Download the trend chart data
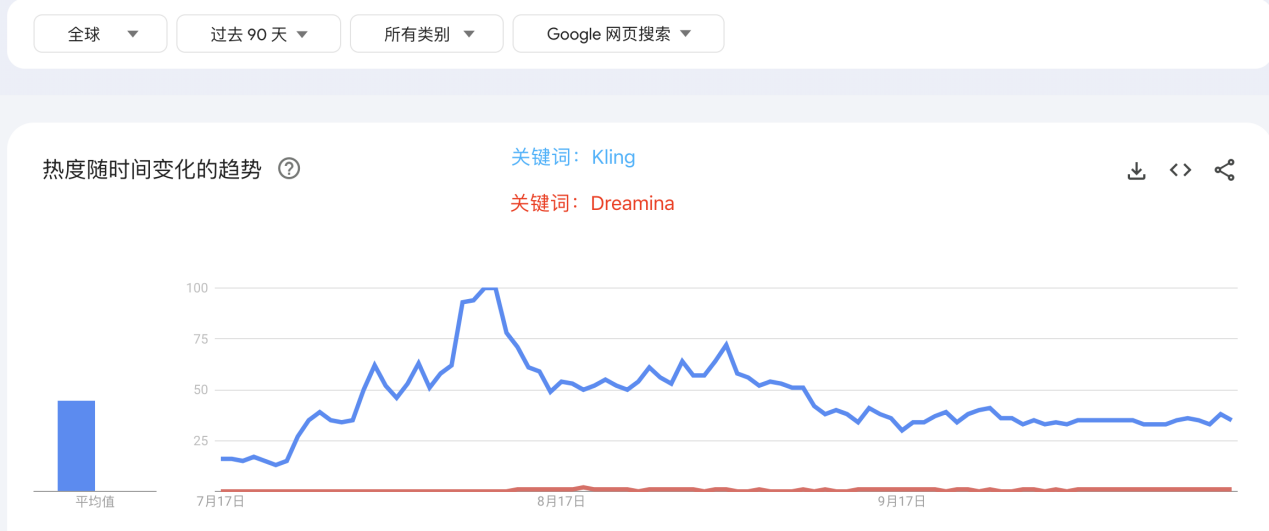The image size is (1269, 531). click(x=1136, y=171)
